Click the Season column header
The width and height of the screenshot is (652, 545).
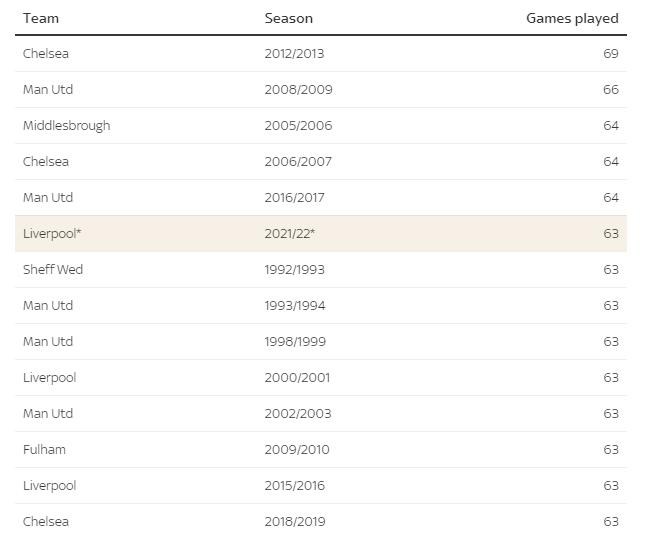pyautogui.click(x=288, y=18)
